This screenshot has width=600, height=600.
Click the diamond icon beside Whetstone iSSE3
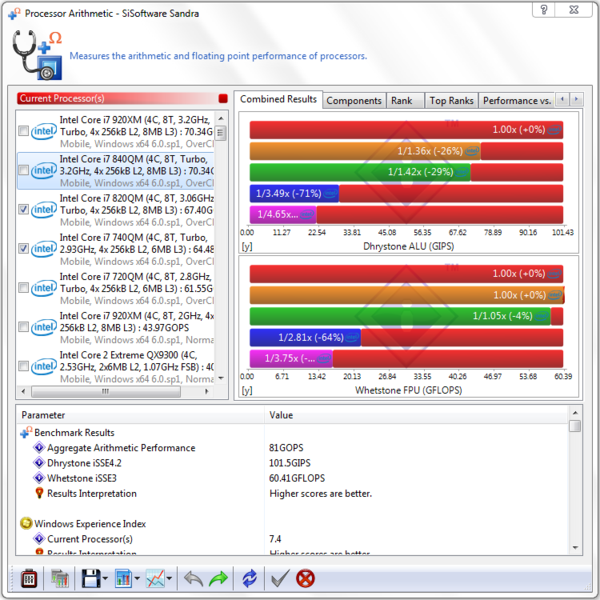click(39, 478)
